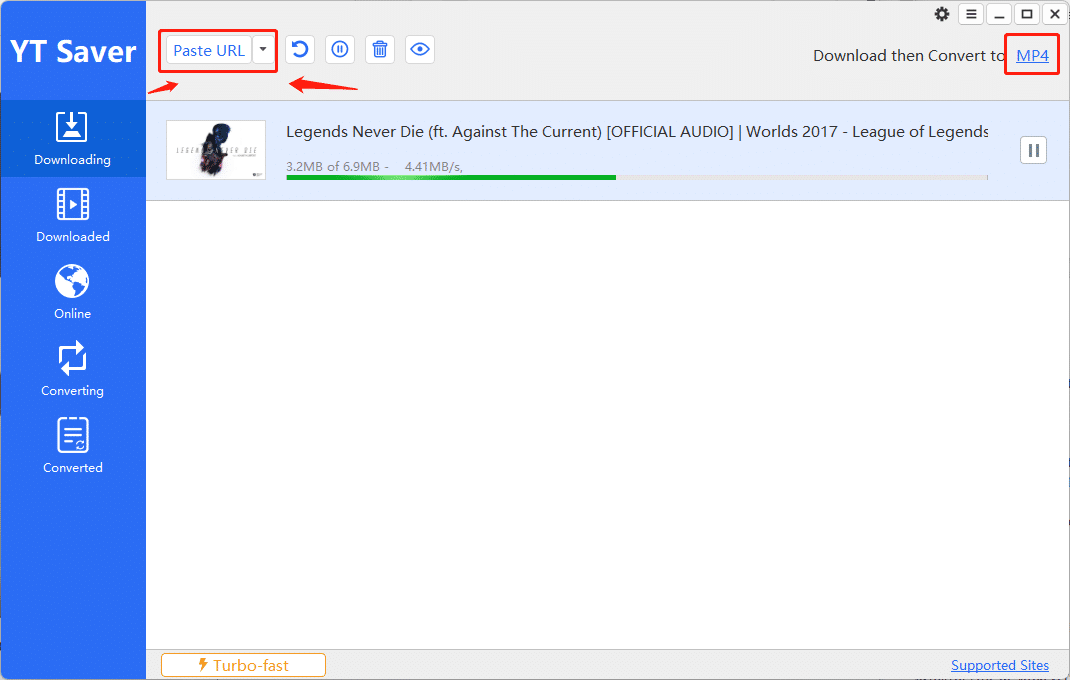The width and height of the screenshot is (1070, 680).
Task: Click the pause all downloads icon
Action: [340, 49]
